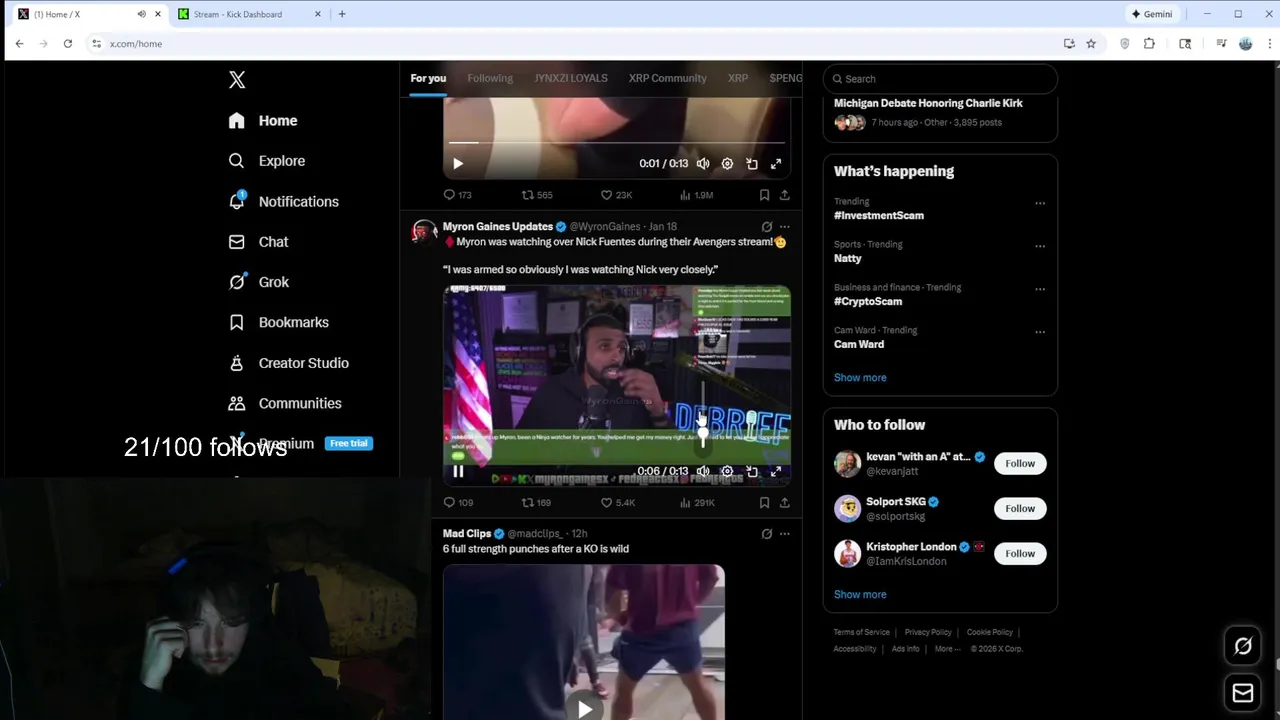Click Show more under What's happening
The width and height of the screenshot is (1280, 720).
[860, 378]
